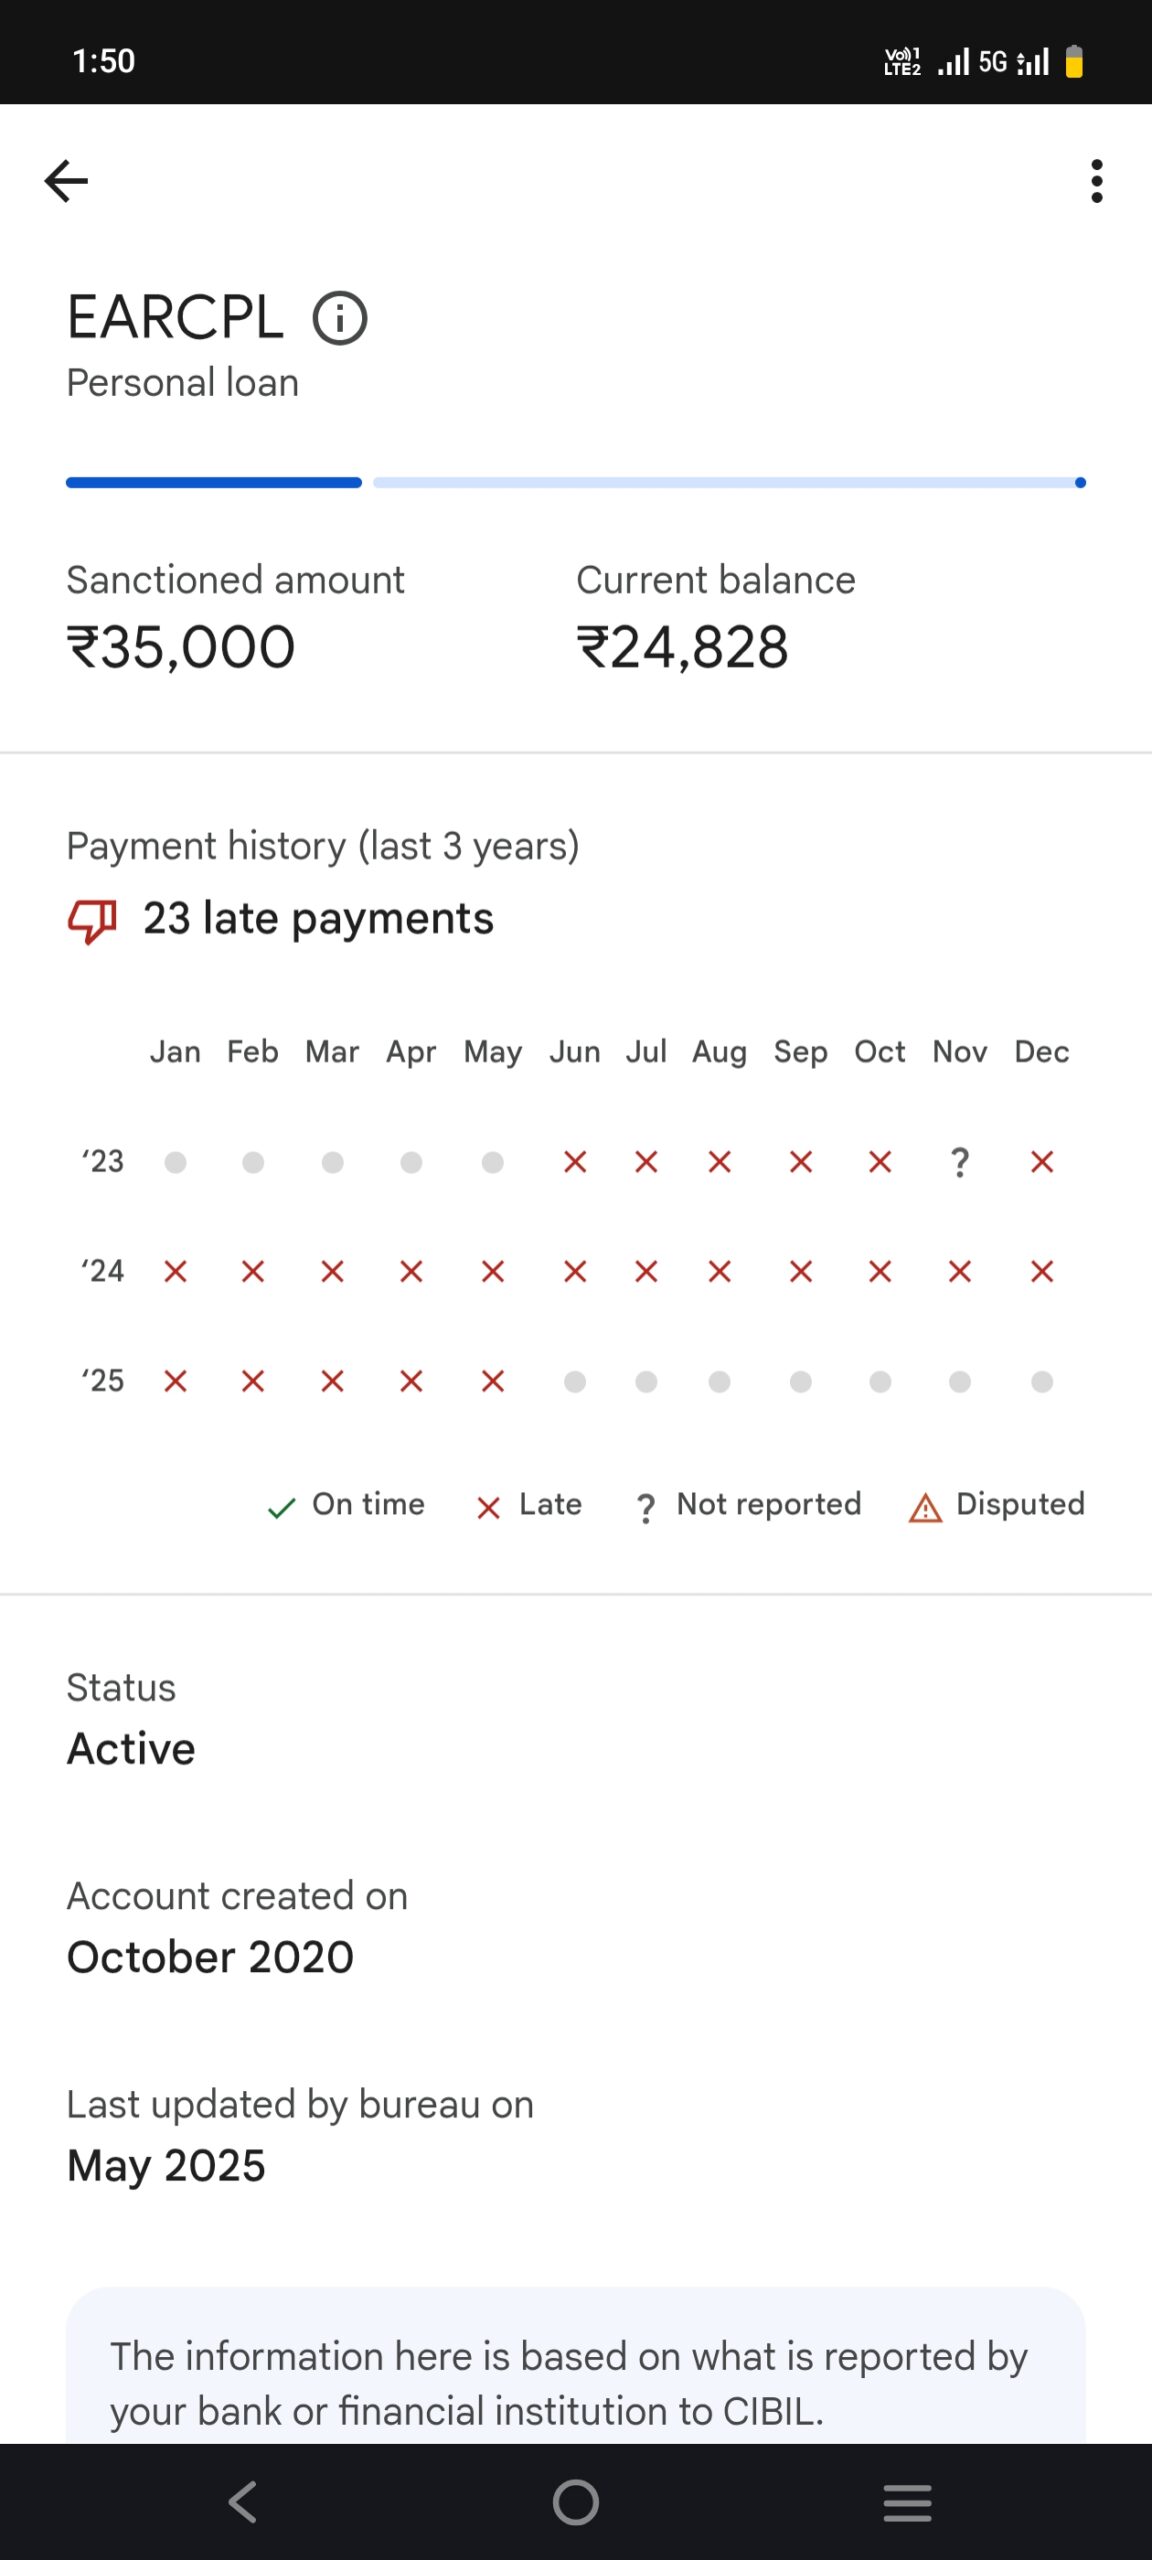Open the three-dot overflow menu
The width and height of the screenshot is (1152, 2560).
(x=1097, y=181)
